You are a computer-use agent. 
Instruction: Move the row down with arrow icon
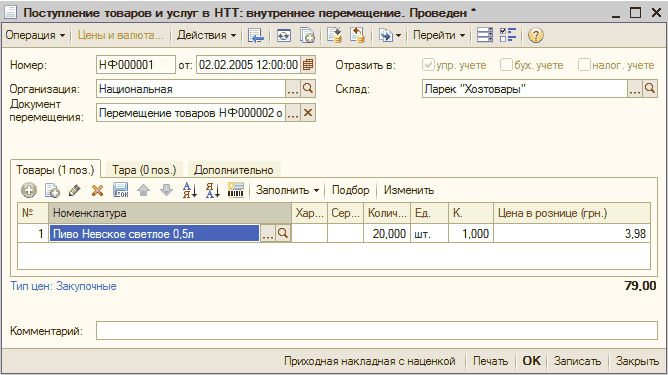(x=167, y=190)
